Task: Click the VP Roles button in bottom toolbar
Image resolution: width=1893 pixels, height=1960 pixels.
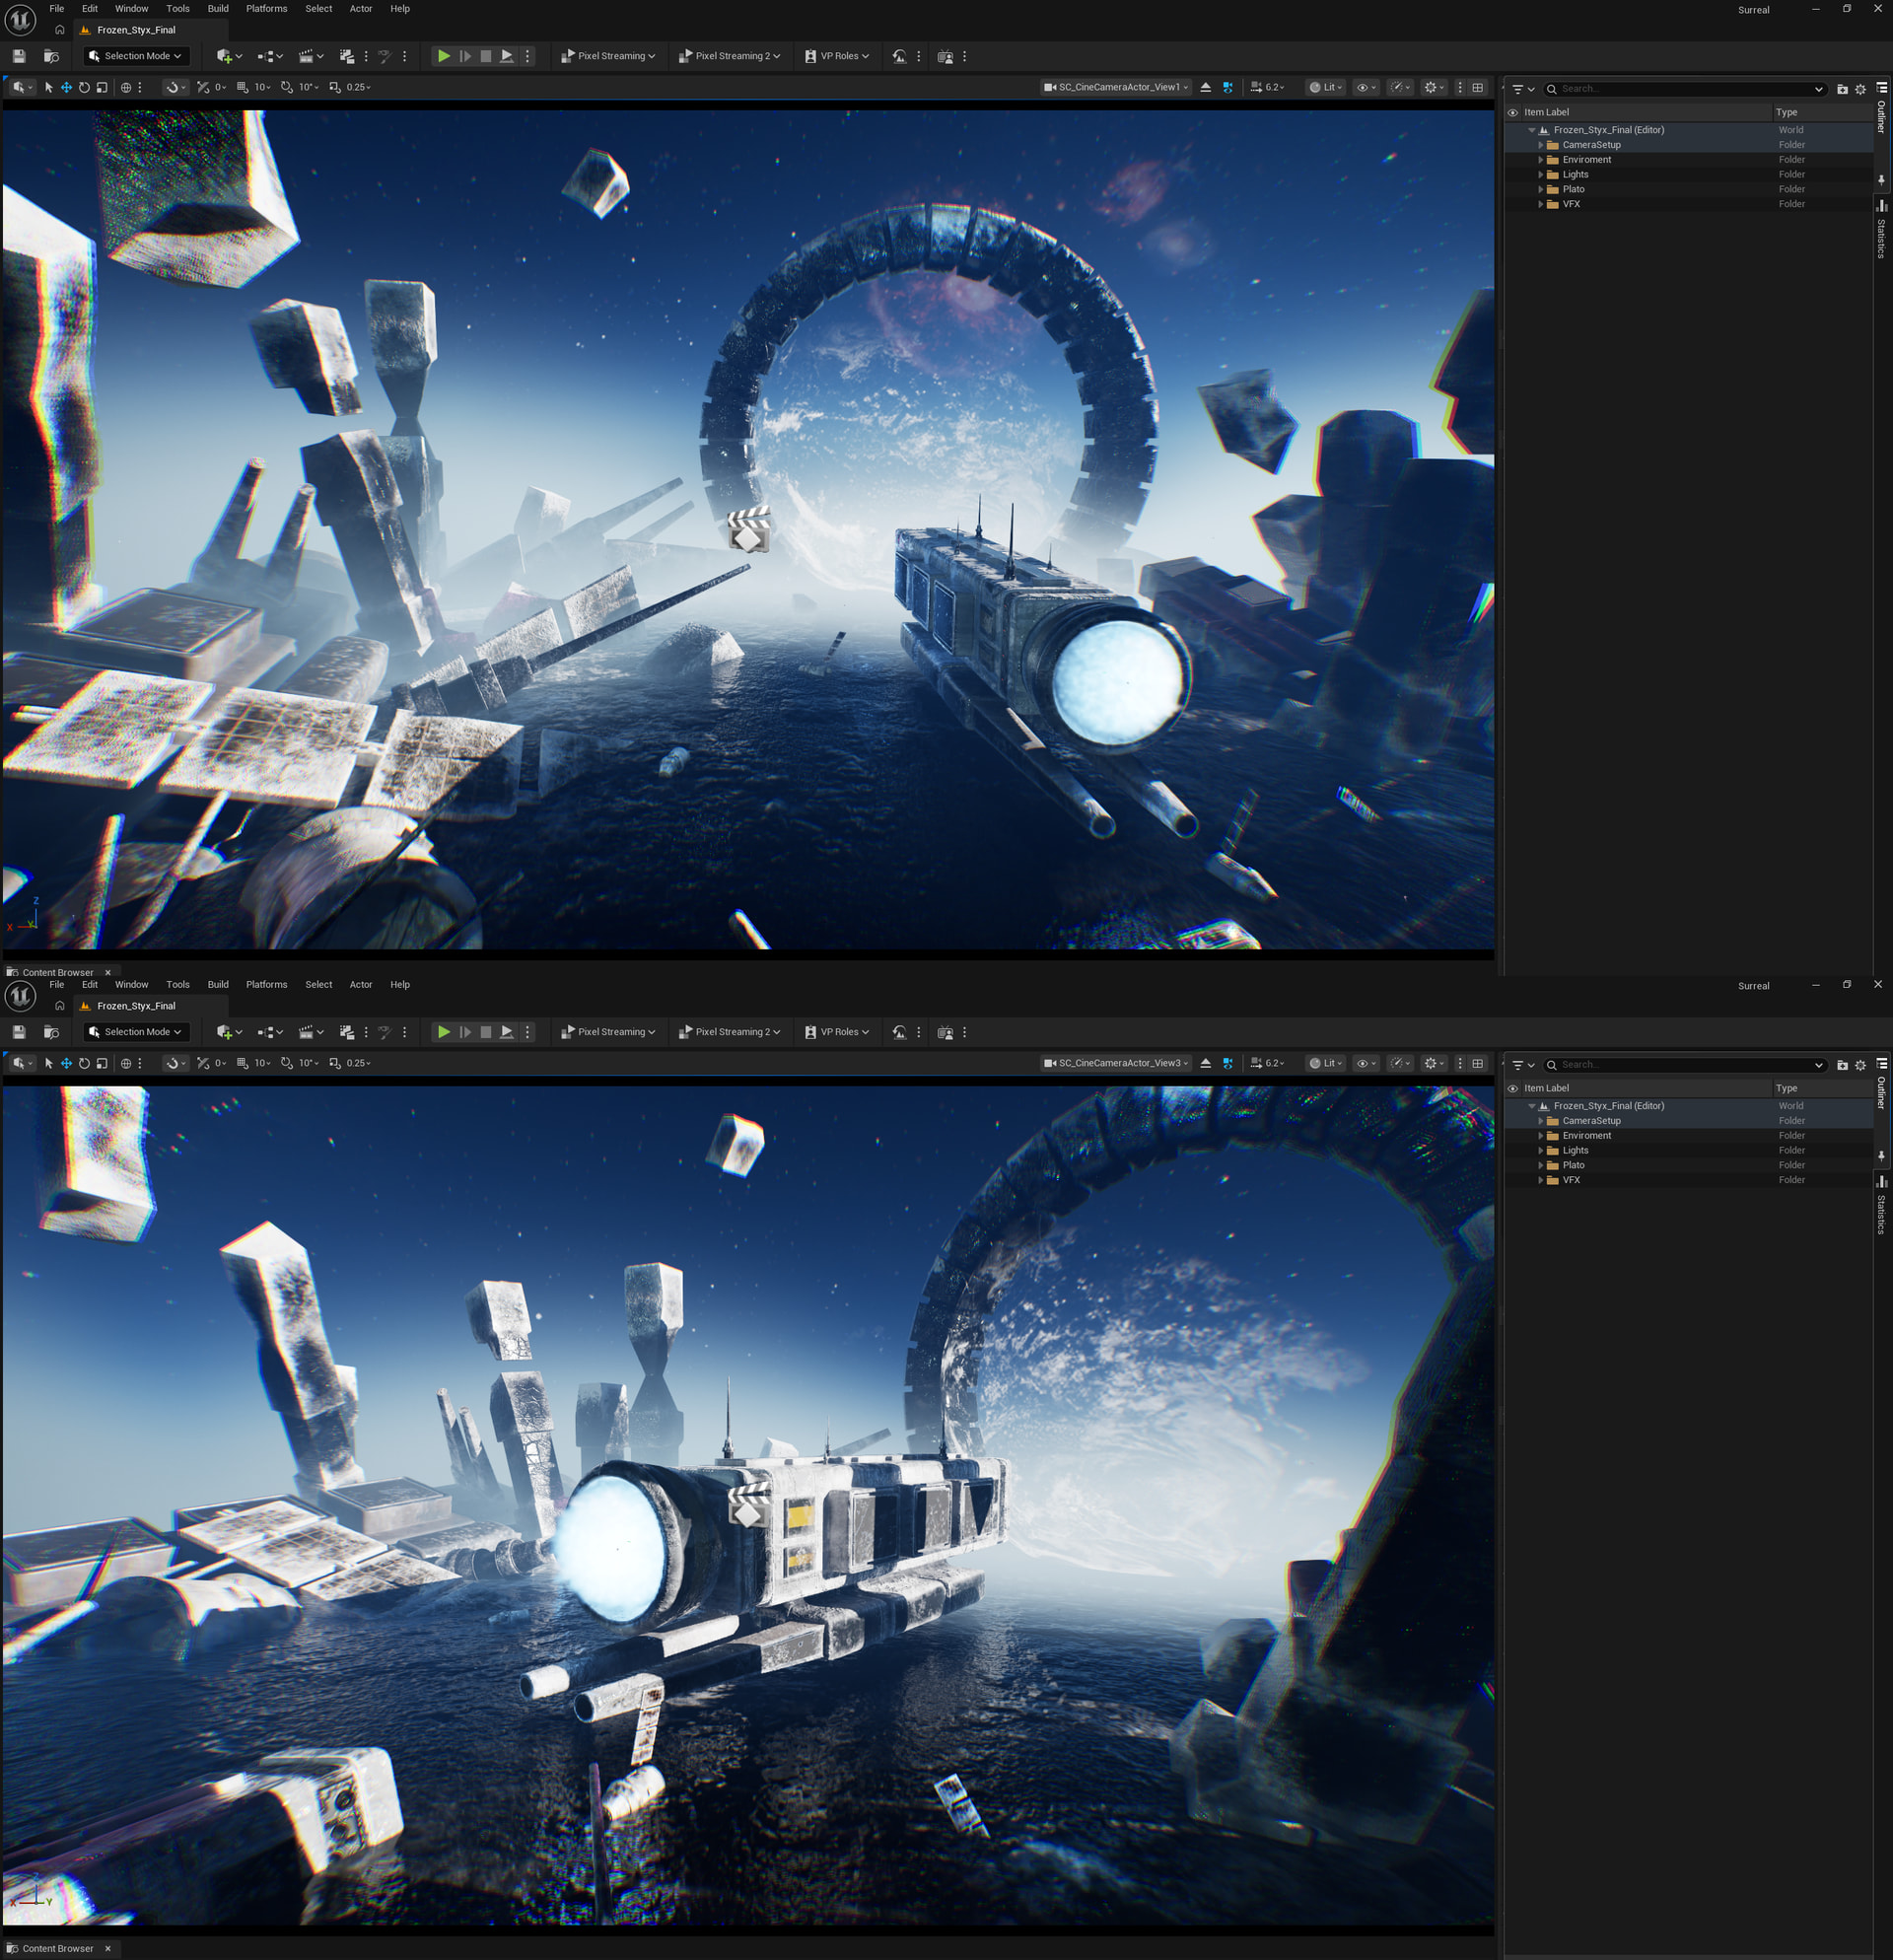Action: [837, 1032]
